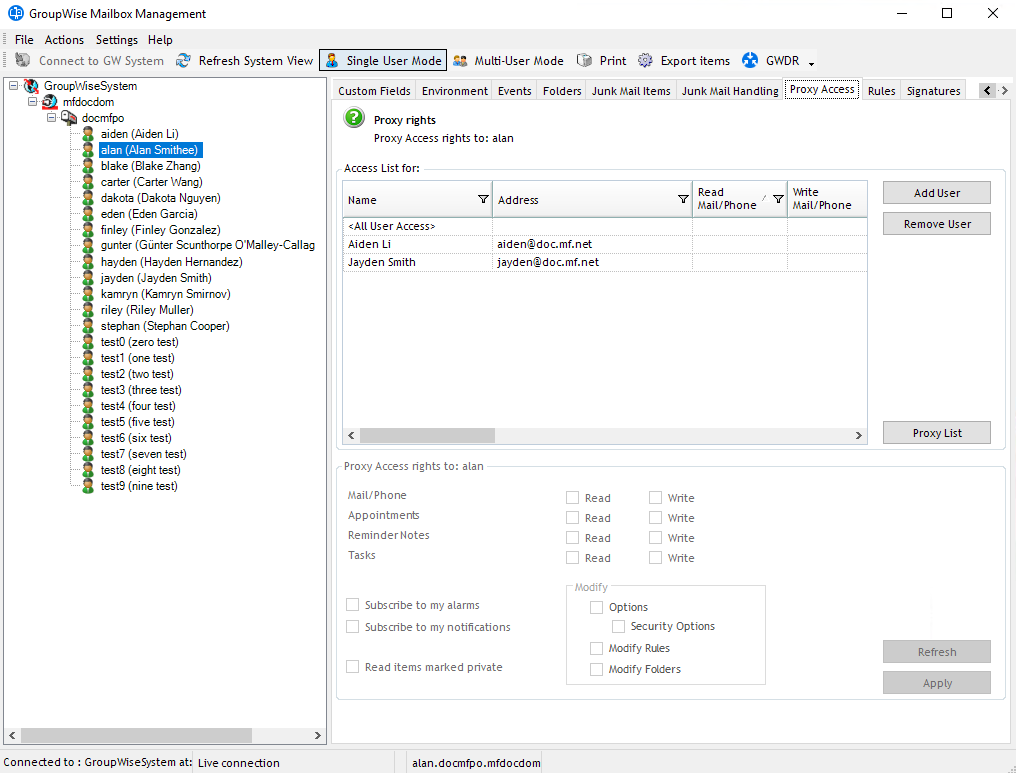Open the Actions menu
Viewport: 1016px width, 773px height.
point(64,40)
